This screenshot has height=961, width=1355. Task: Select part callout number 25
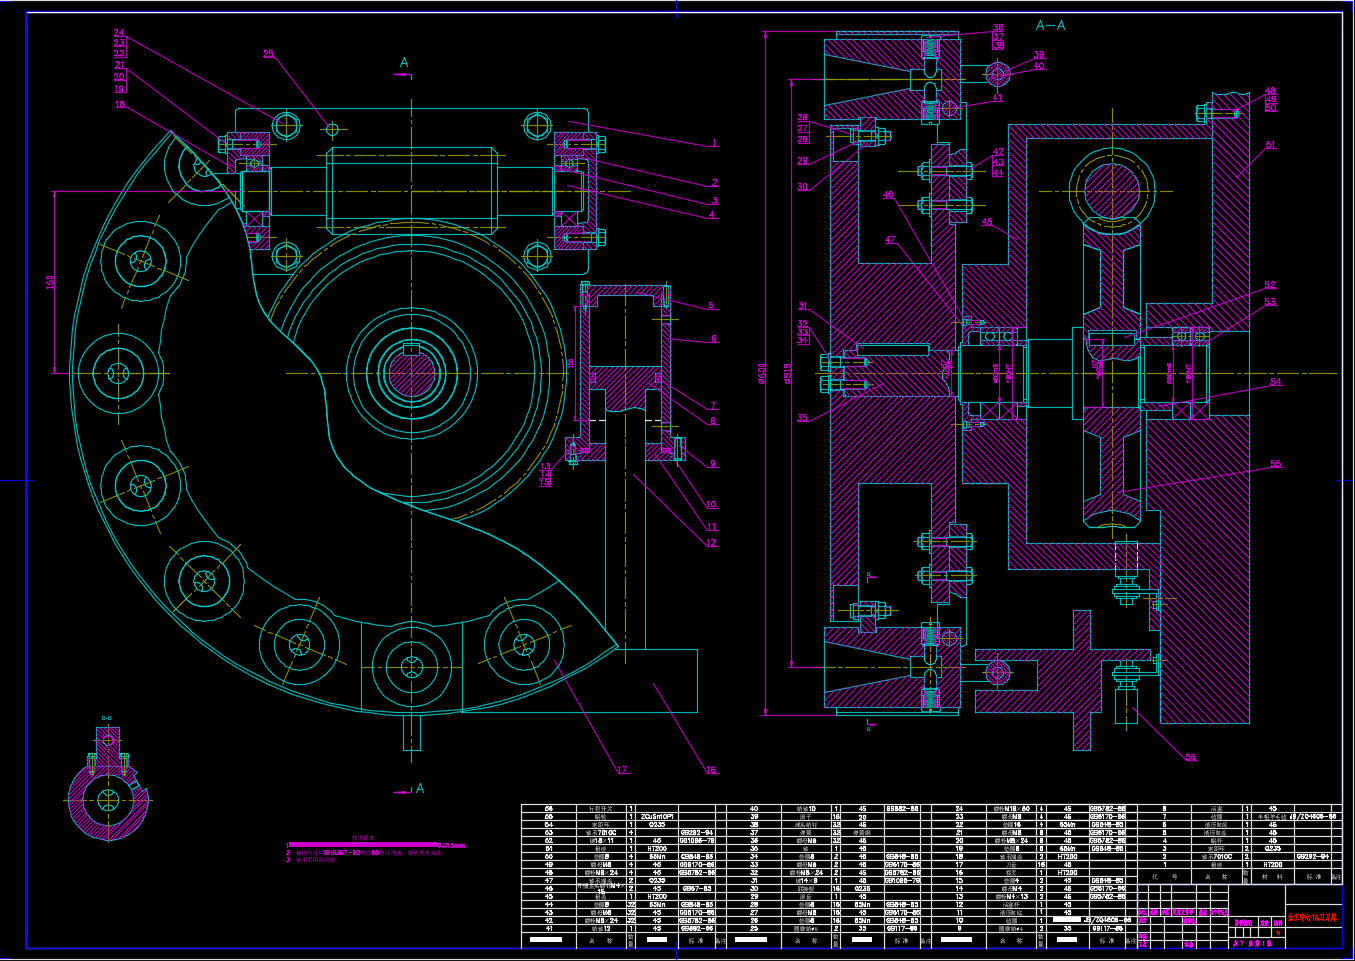click(268, 54)
